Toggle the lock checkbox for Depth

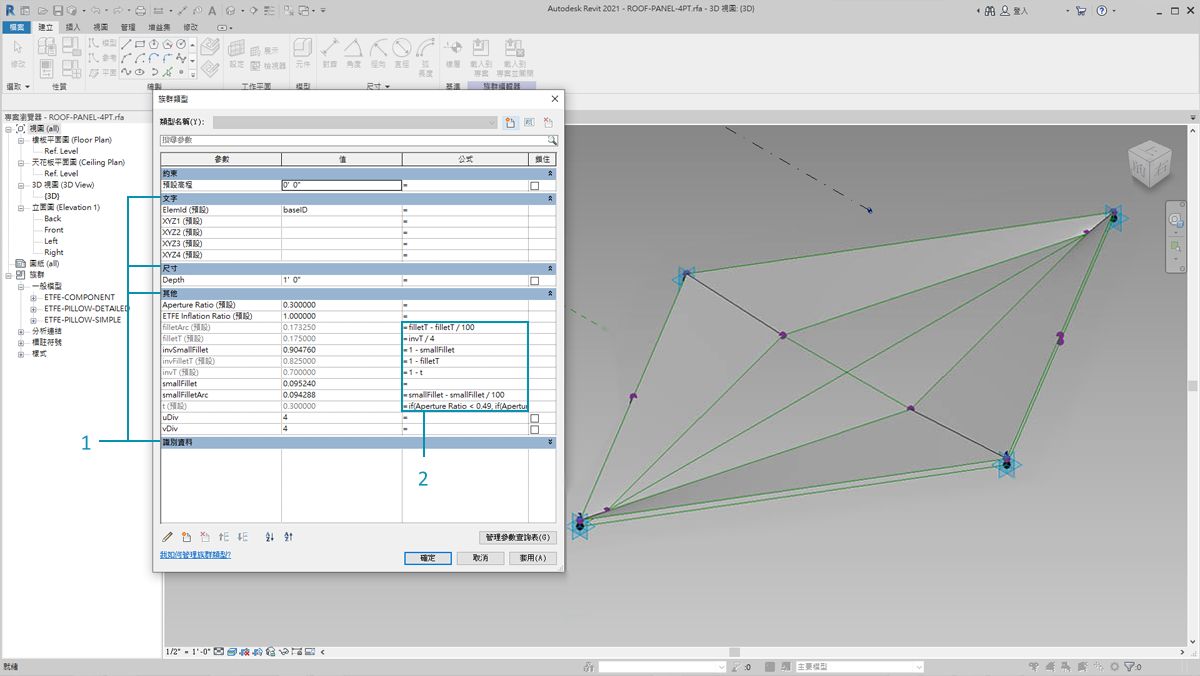[534, 281]
